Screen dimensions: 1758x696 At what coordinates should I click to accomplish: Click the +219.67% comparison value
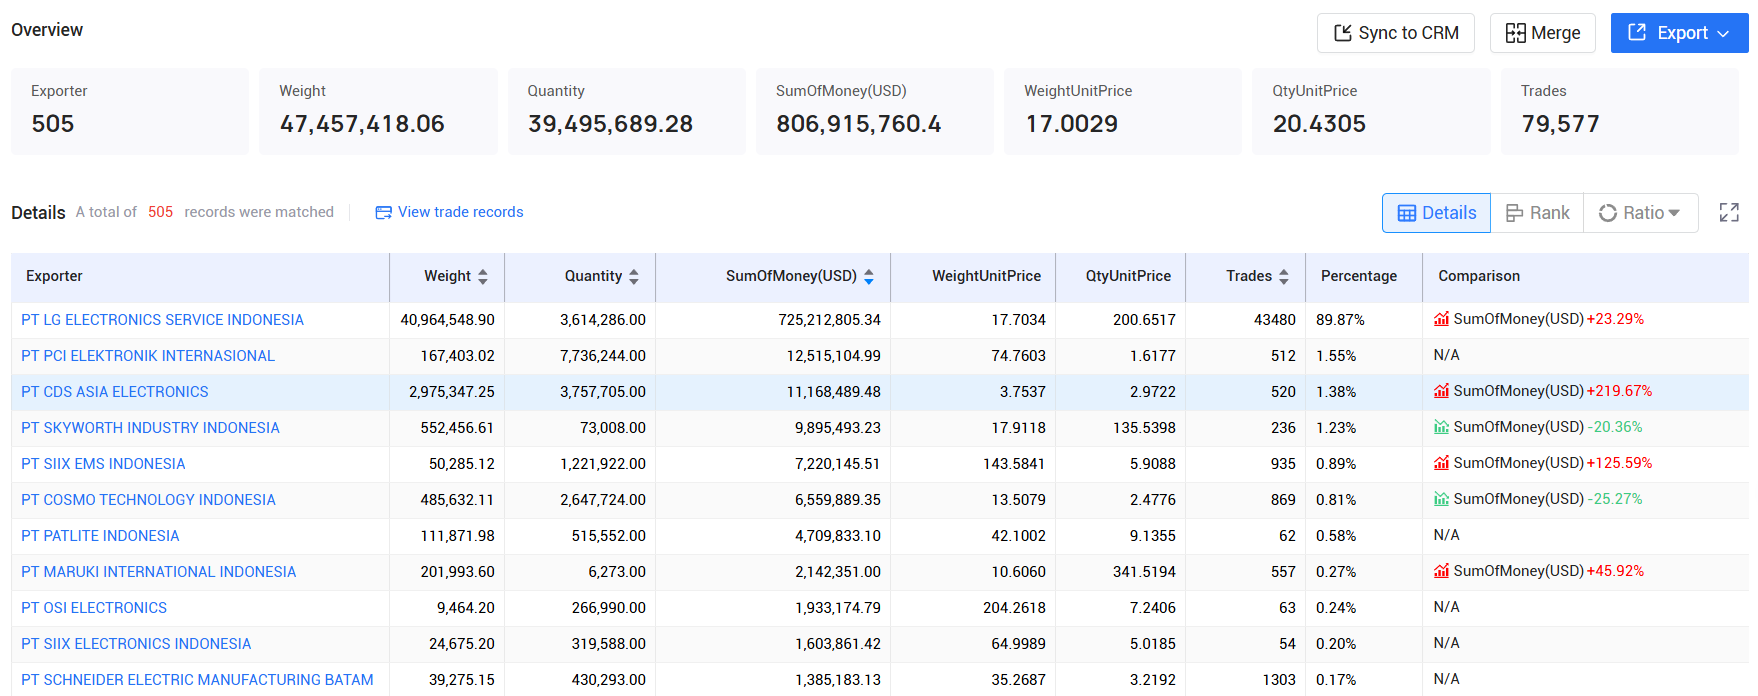[1619, 391]
